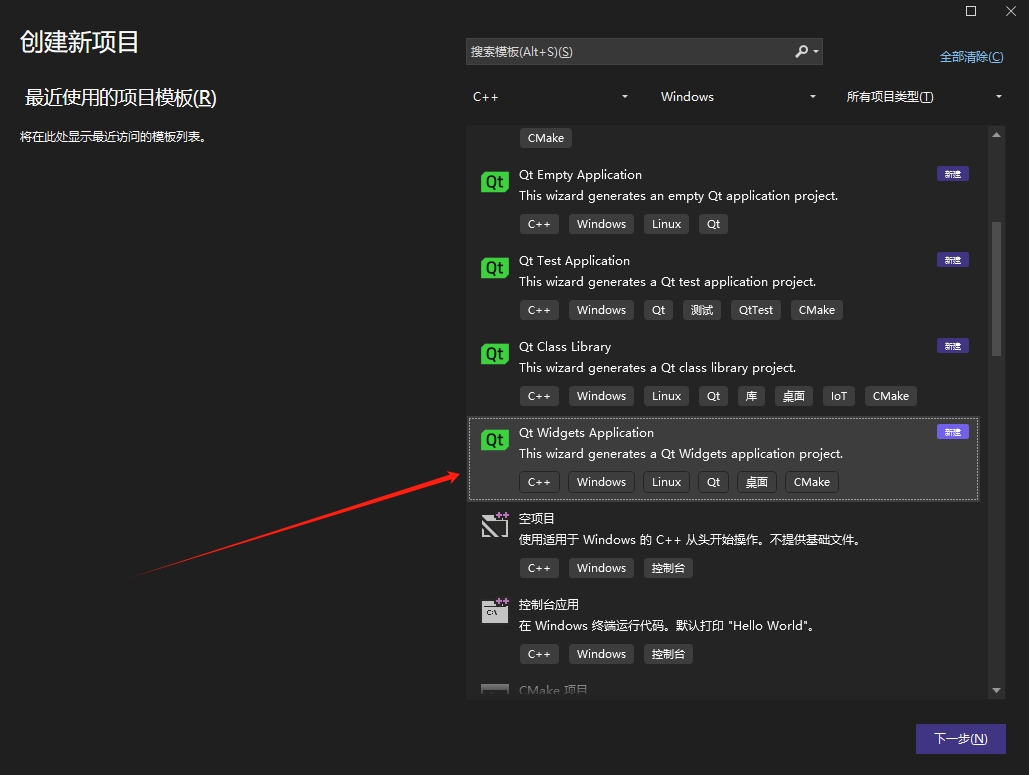Click C++ tag under 控制台应用
Image resolution: width=1029 pixels, height=775 pixels.
click(x=539, y=654)
